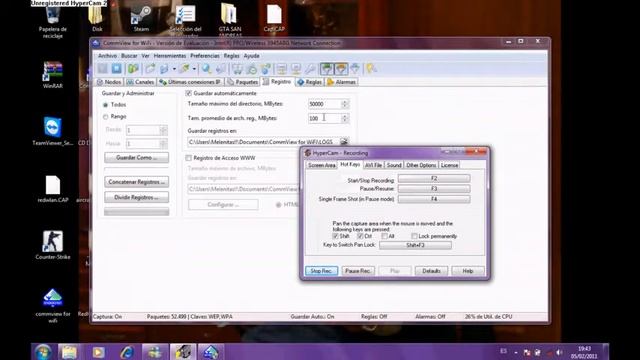Open the Archivo menu
This screenshot has height=360, width=640.
(x=107, y=56)
